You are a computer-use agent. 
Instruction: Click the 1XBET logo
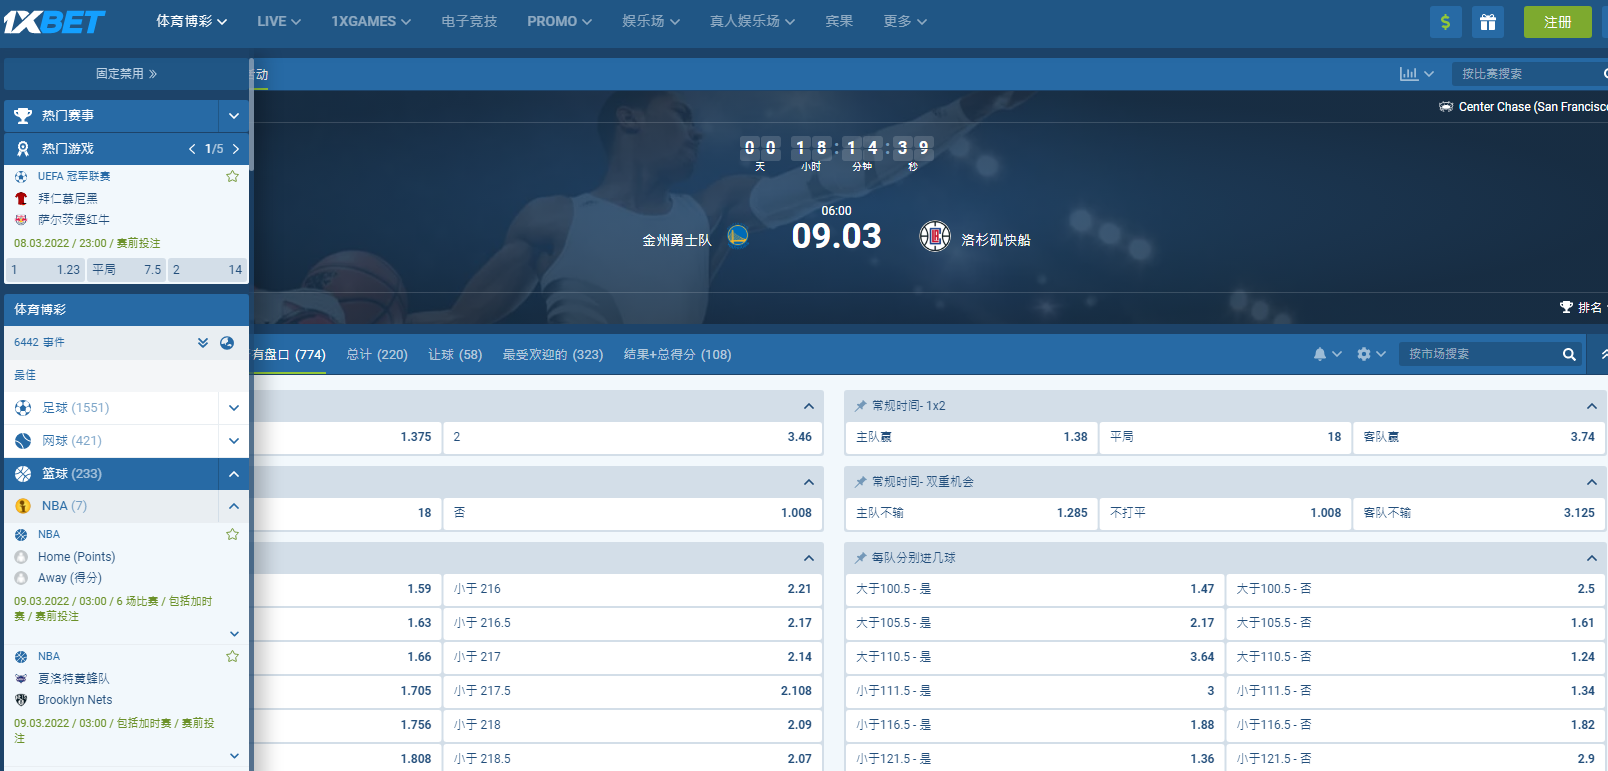[x=54, y=21]
